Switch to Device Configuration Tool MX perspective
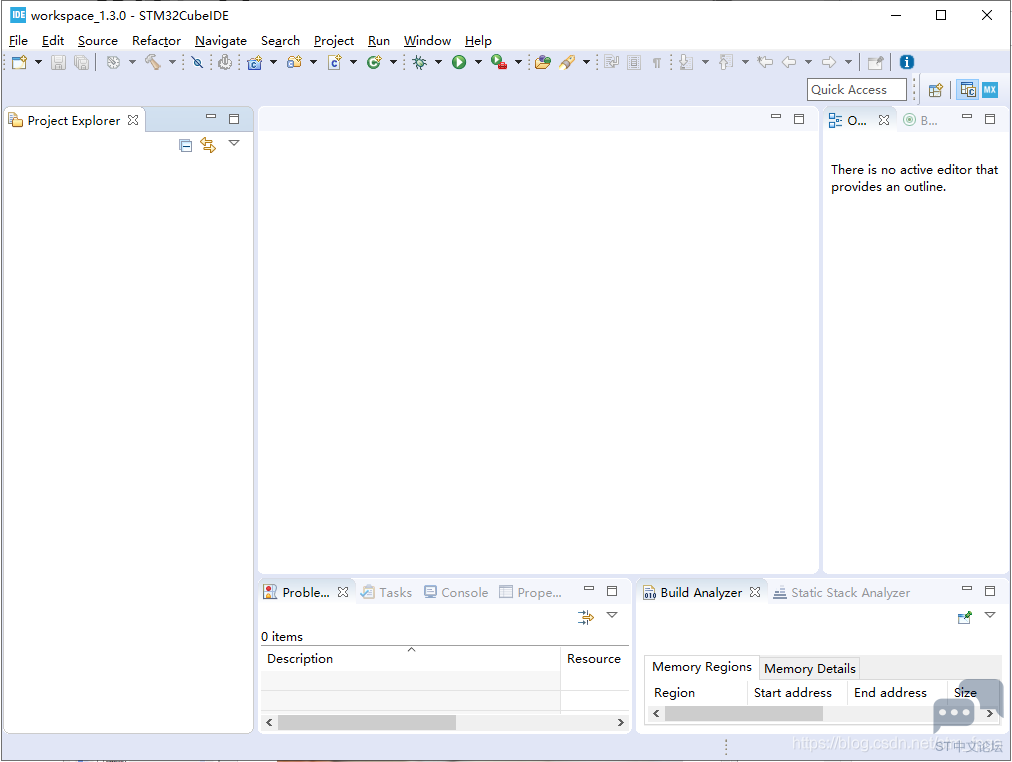 [990, 90]
